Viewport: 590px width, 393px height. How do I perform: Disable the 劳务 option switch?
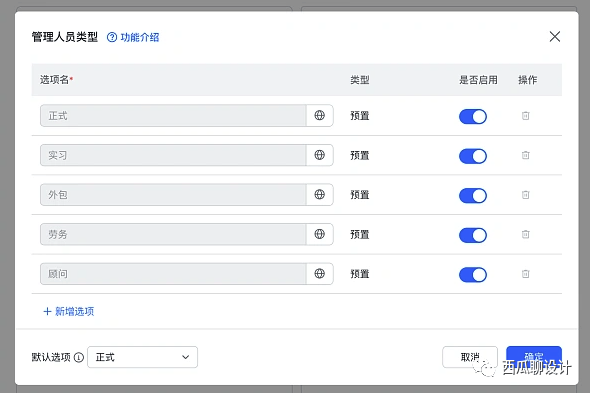click(x=473, y=235)
